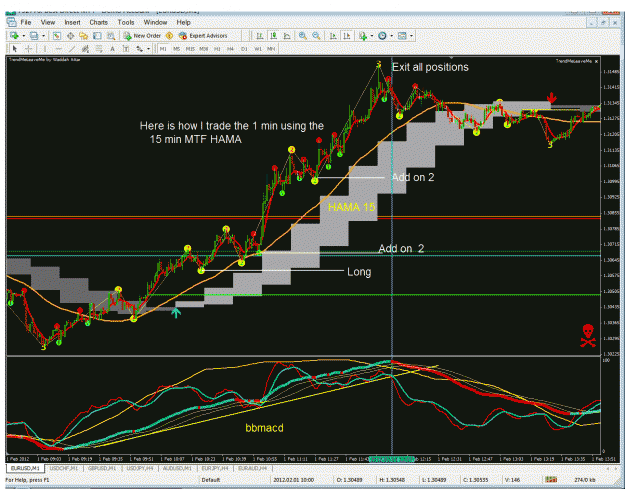Switch to H4 timeframe
This screenshot has height=489, width=625.
tap(230, 49)
